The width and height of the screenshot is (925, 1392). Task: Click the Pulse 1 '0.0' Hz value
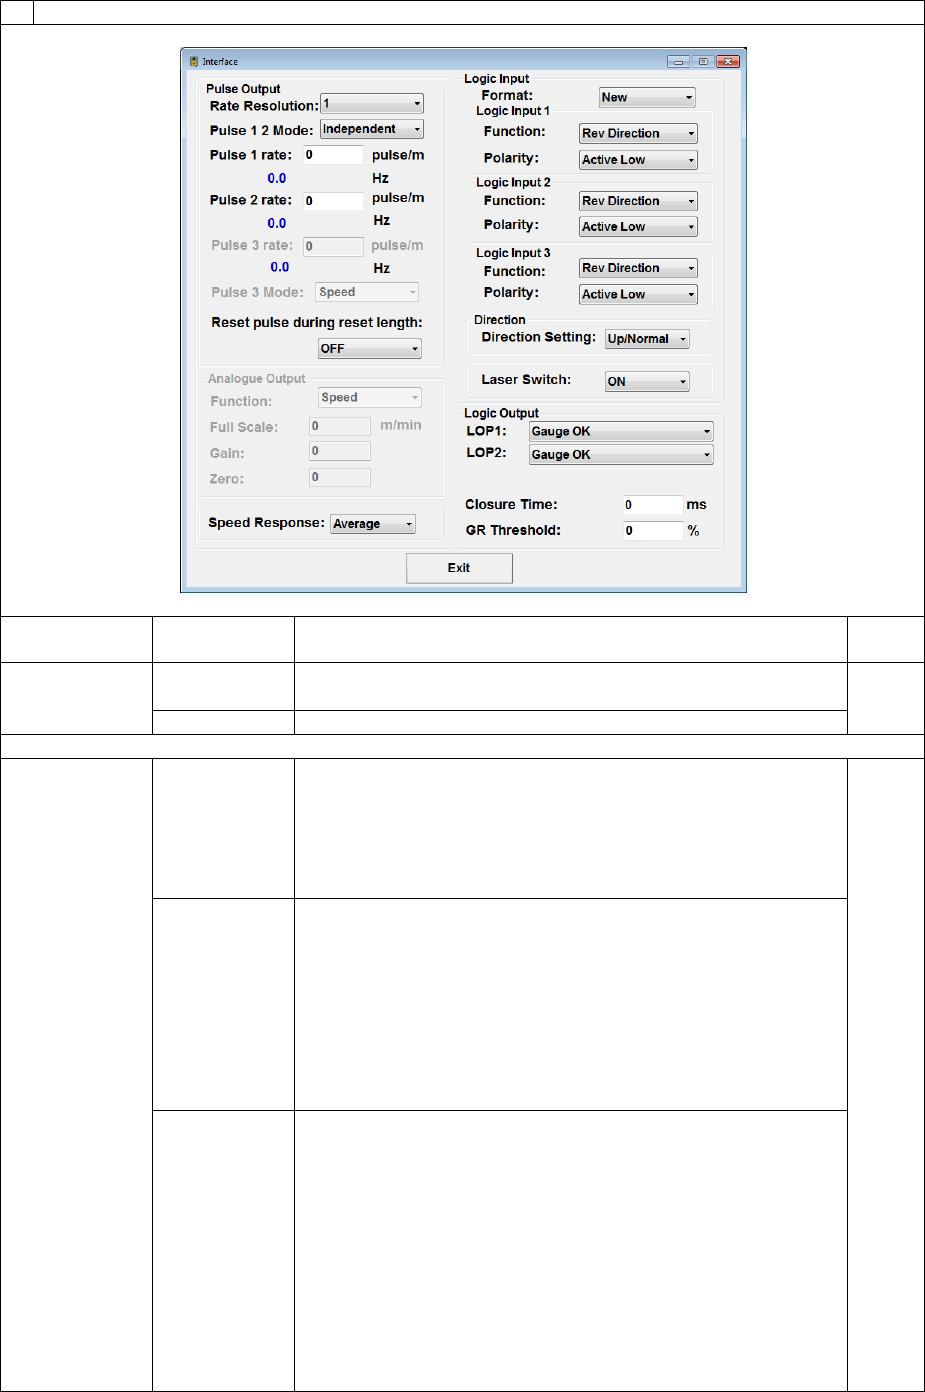click(x=277, y=179)
